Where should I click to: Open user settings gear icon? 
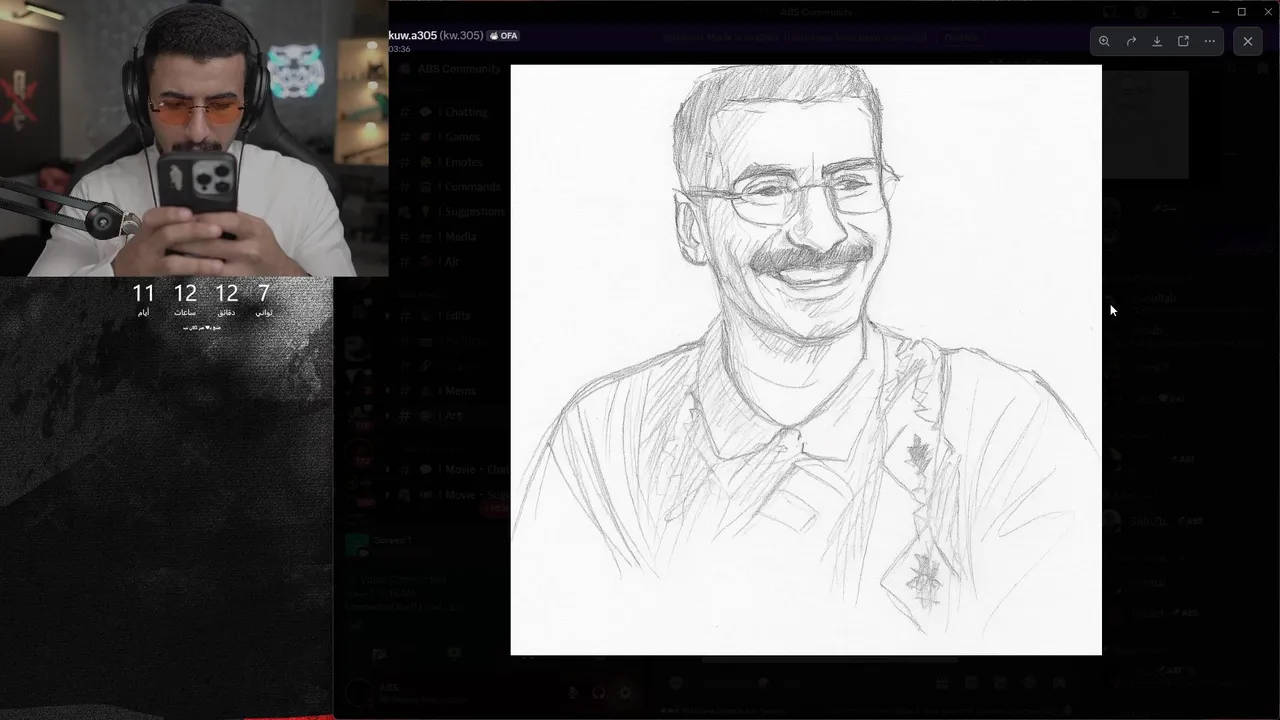625,692
